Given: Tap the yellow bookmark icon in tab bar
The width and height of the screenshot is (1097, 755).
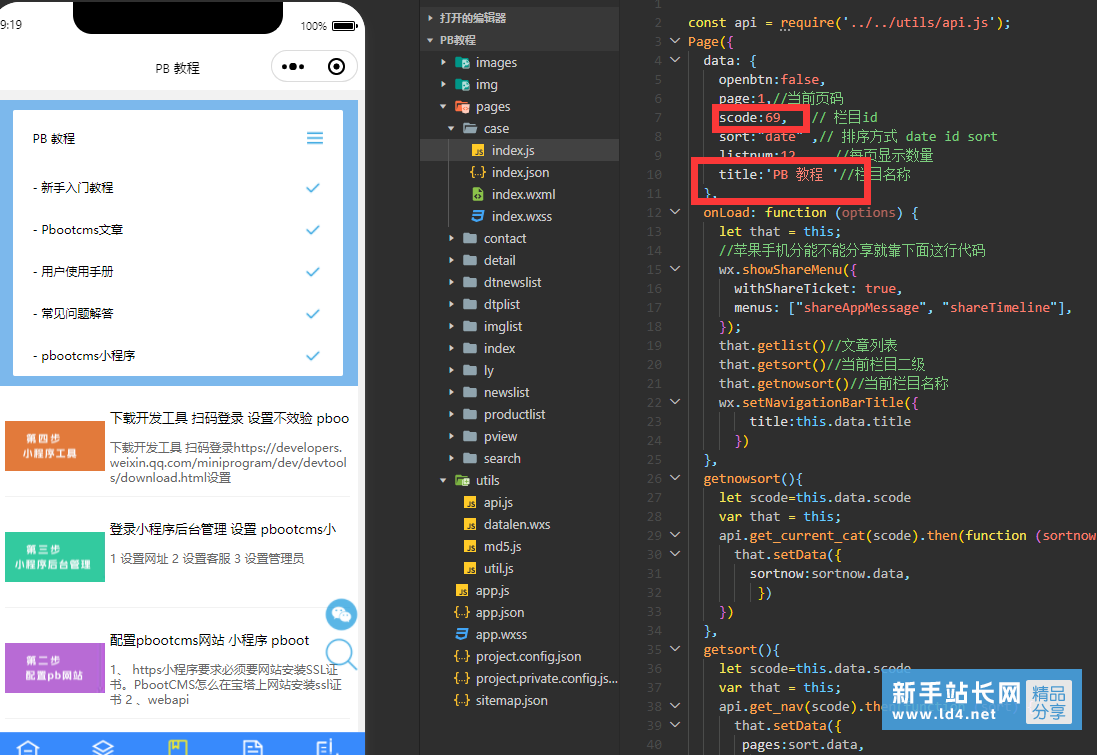Looking at the screenshot, I should [178, 747].
